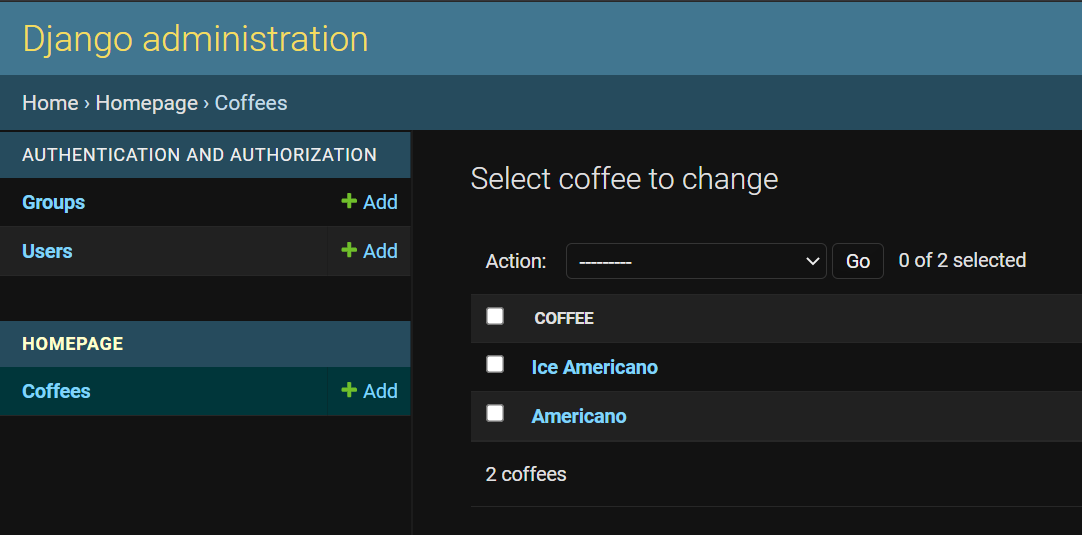Sort the table by the Coffee column header

(x=564, y=318)
